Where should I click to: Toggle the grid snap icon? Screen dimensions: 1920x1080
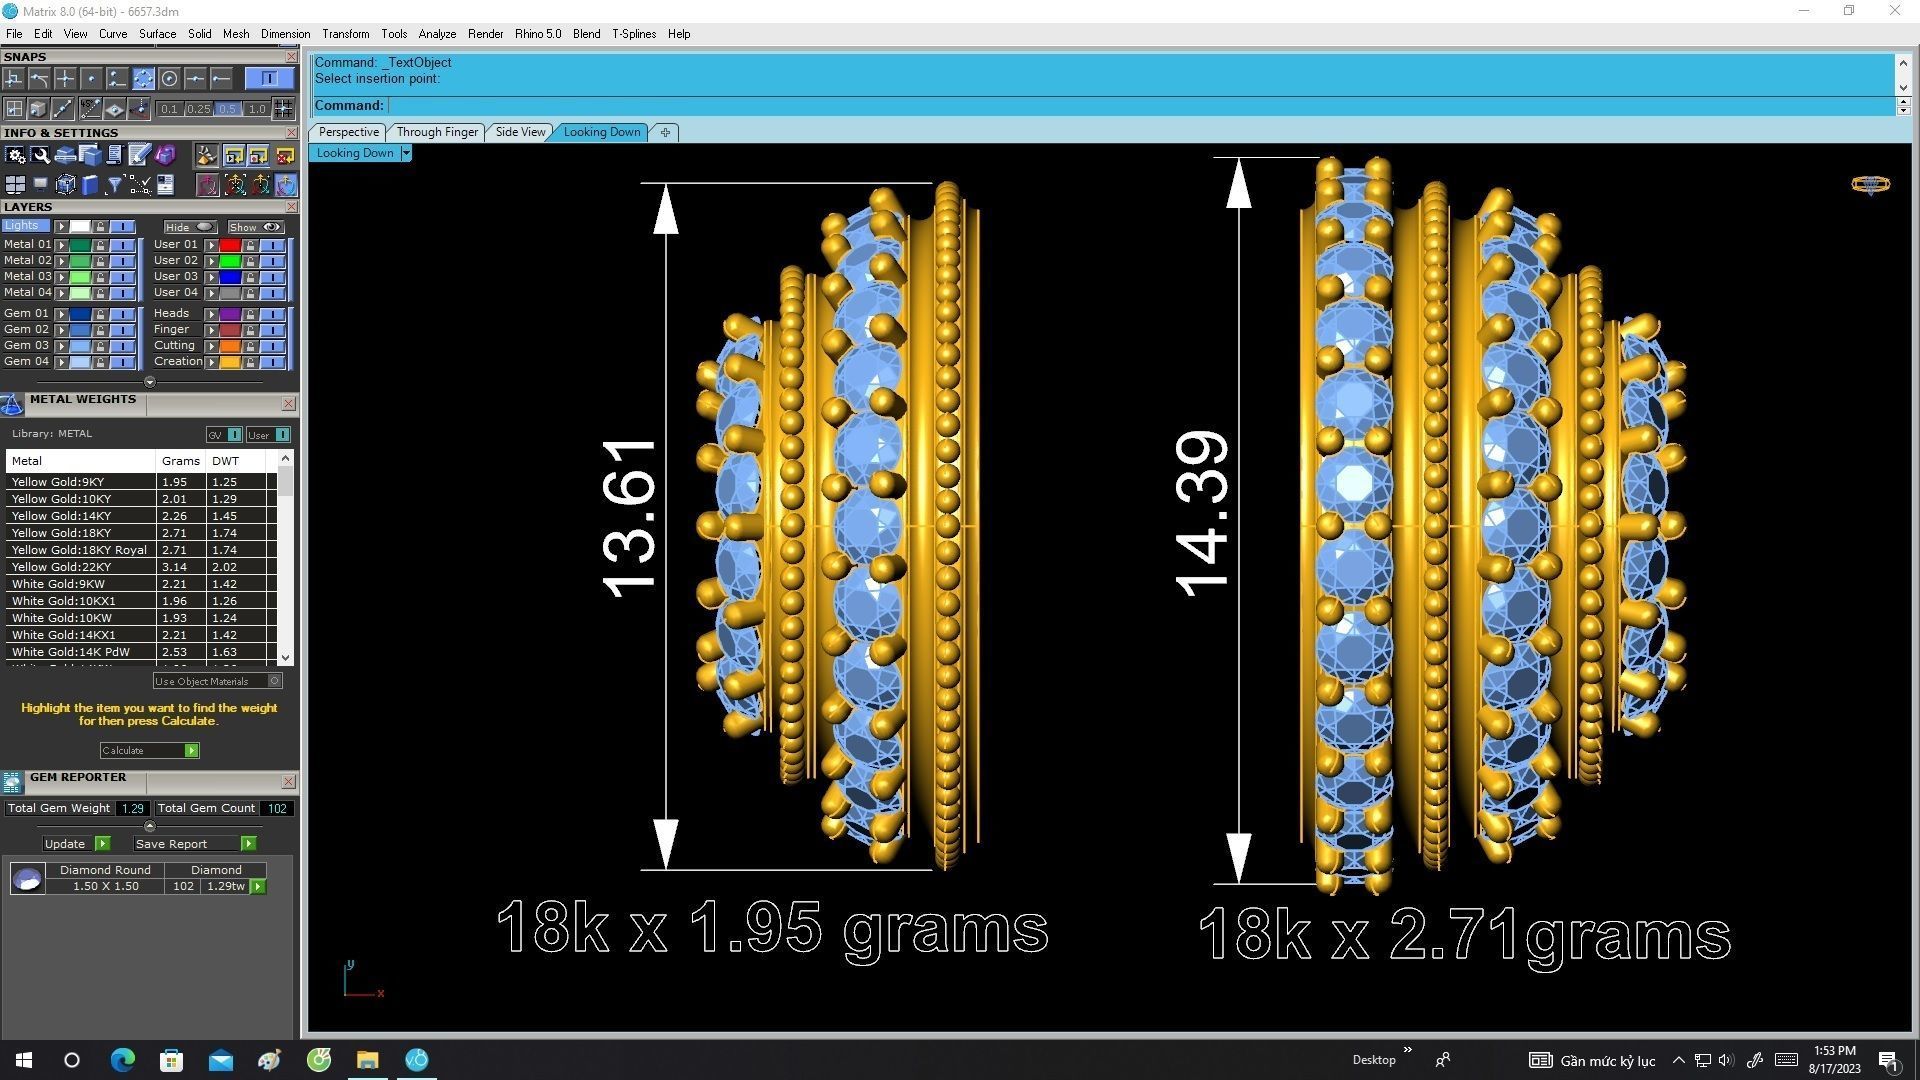coord(283,108)
